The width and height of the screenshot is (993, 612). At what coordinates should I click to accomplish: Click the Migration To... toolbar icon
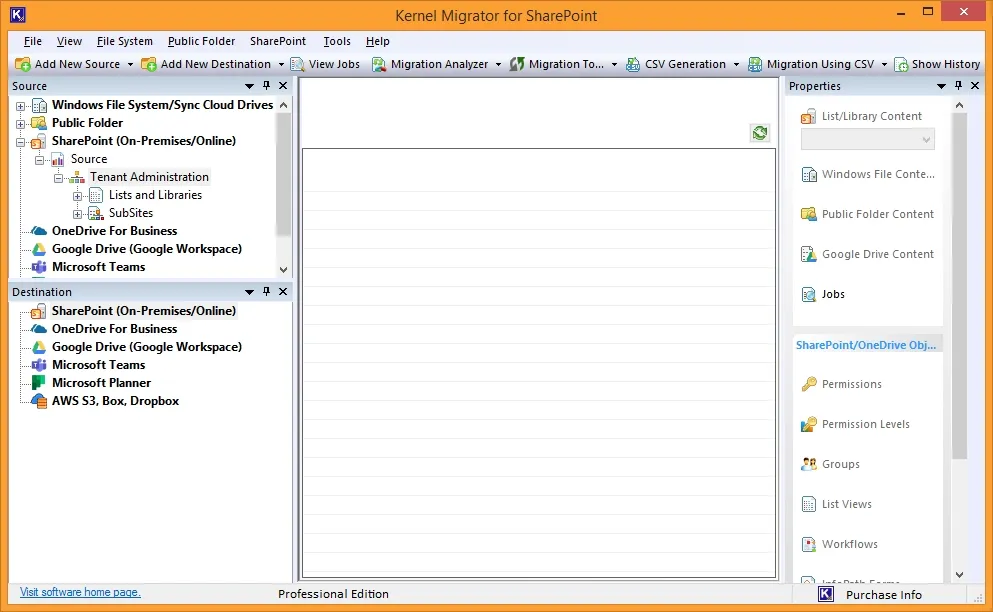[x=517, y=64]
